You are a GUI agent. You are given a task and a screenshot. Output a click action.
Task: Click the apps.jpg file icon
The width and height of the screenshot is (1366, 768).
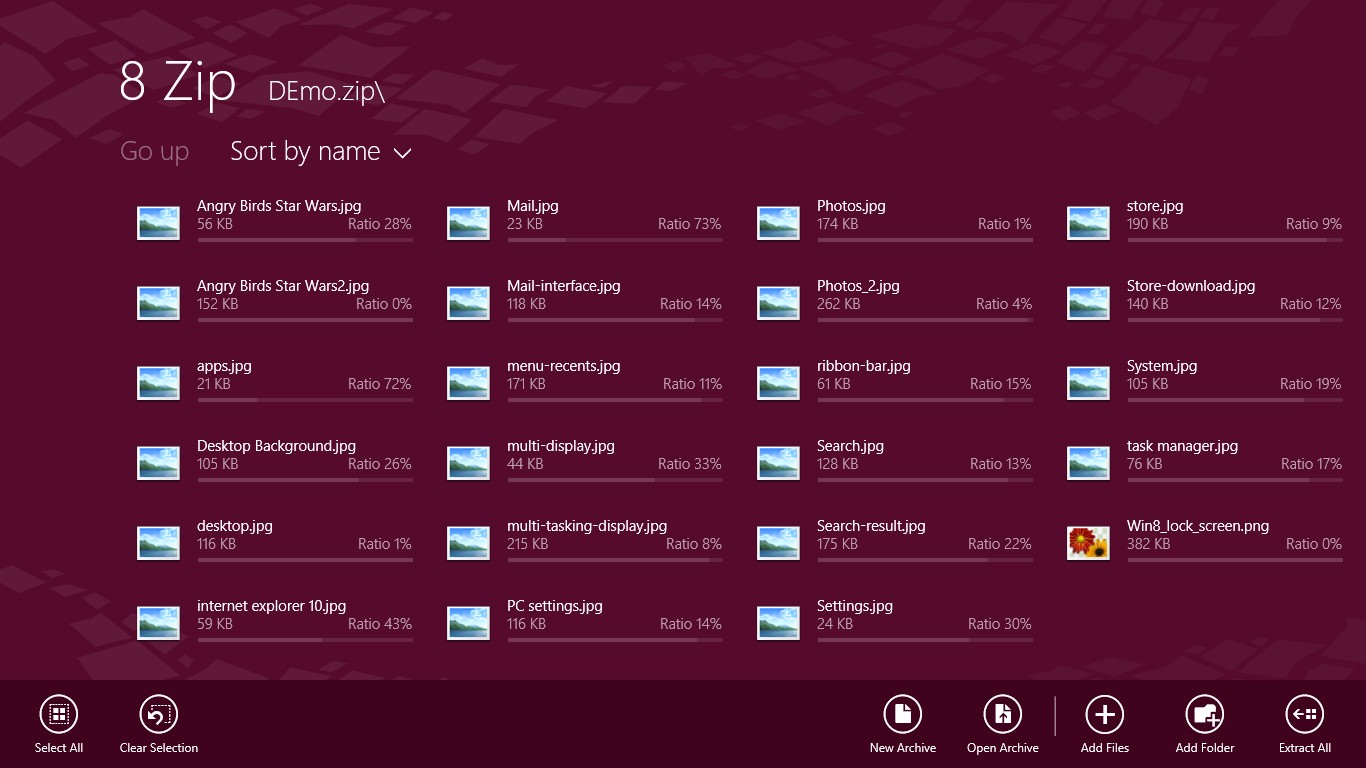[158, 383]
